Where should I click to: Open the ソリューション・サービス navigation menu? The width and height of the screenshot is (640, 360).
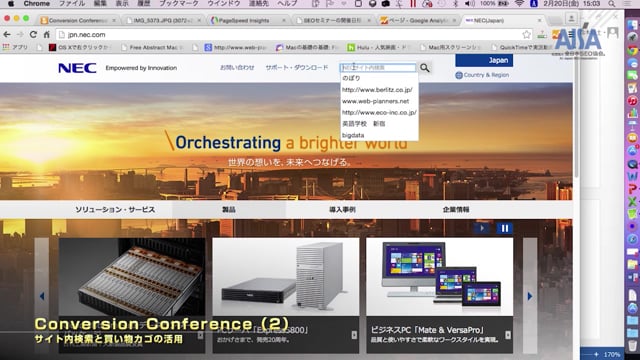115,209
